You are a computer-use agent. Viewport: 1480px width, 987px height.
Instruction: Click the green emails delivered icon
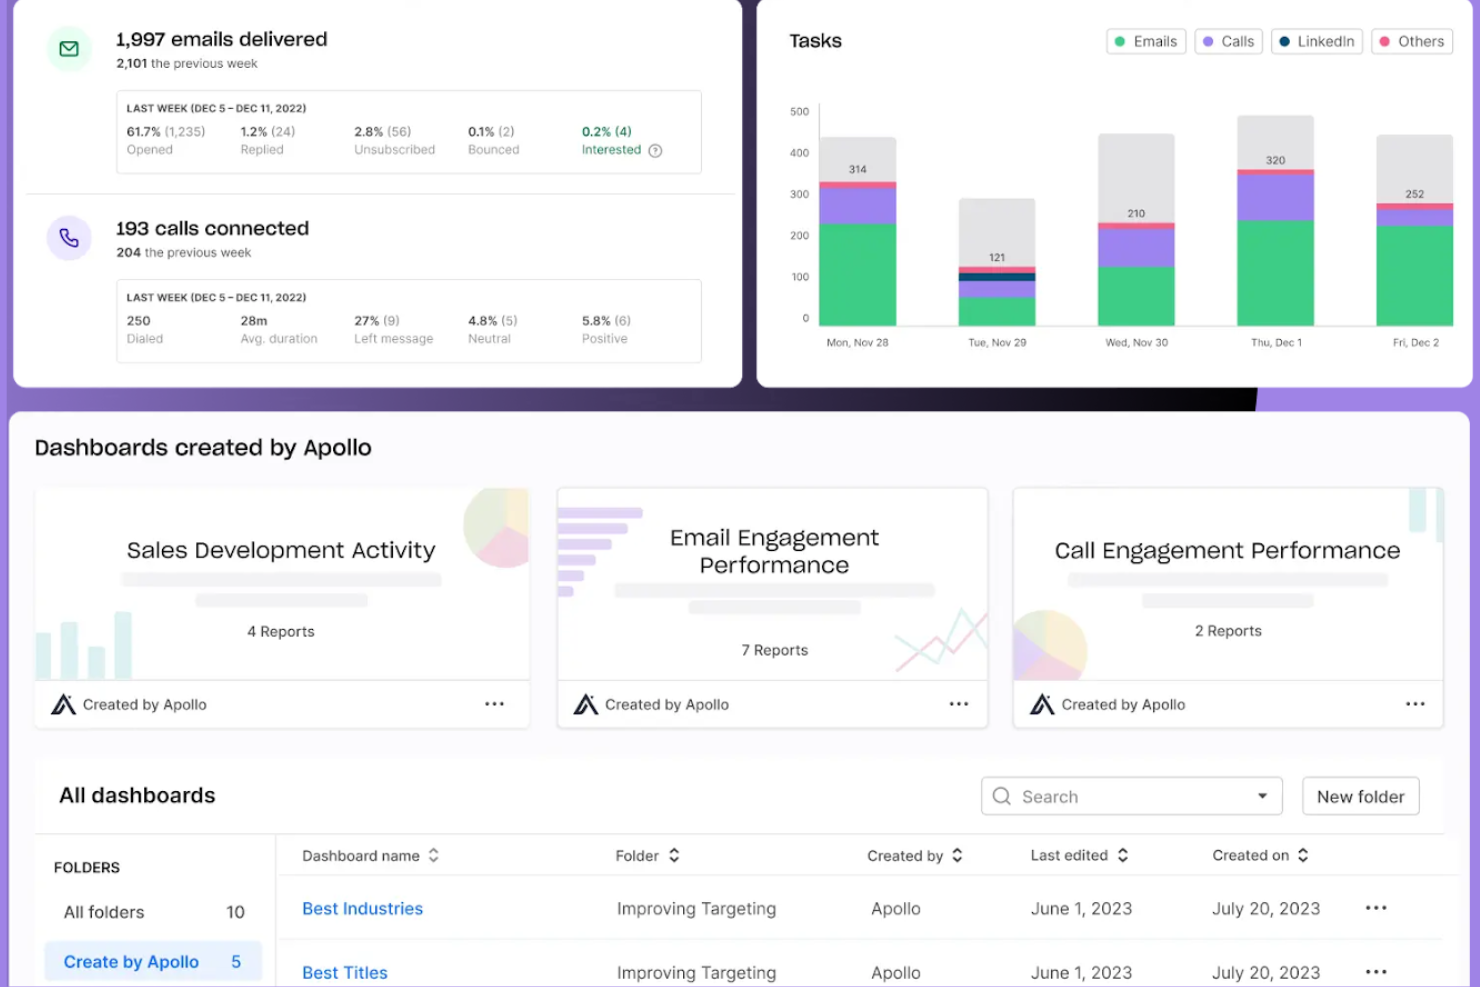(x=69, y=47)
